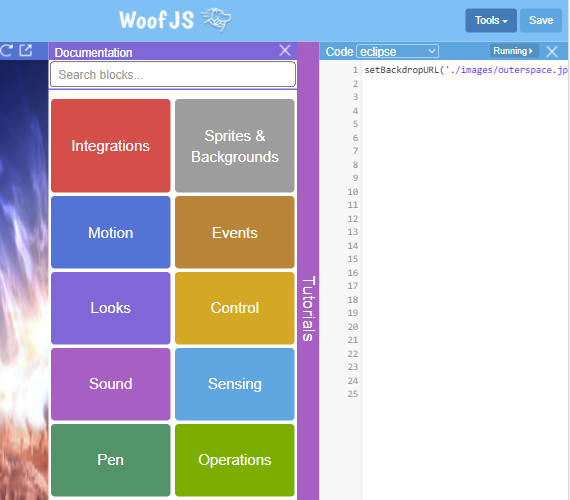The width and height of the screenshot is (570, 500).
Task: Show the Looks blocks
Action: click(x=111, y=308)
